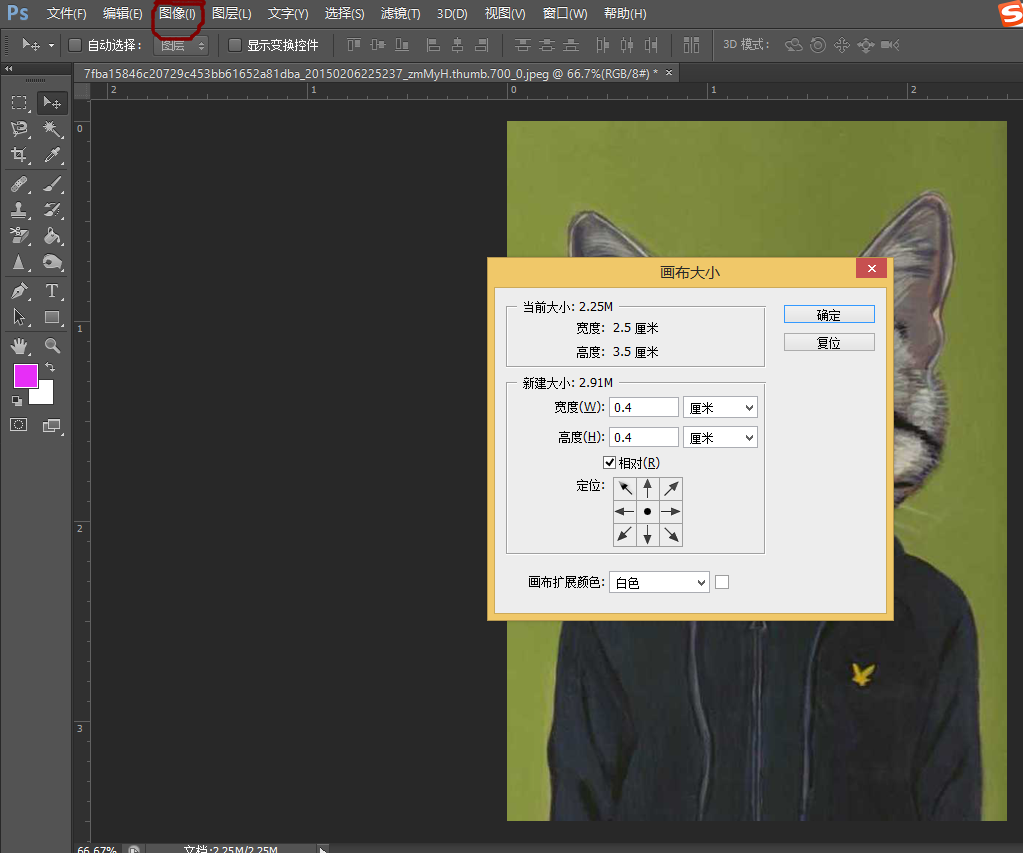Select the Path Selection tool
The image size is (1023, 853).
pyautogui.click(x=19, y=317)
